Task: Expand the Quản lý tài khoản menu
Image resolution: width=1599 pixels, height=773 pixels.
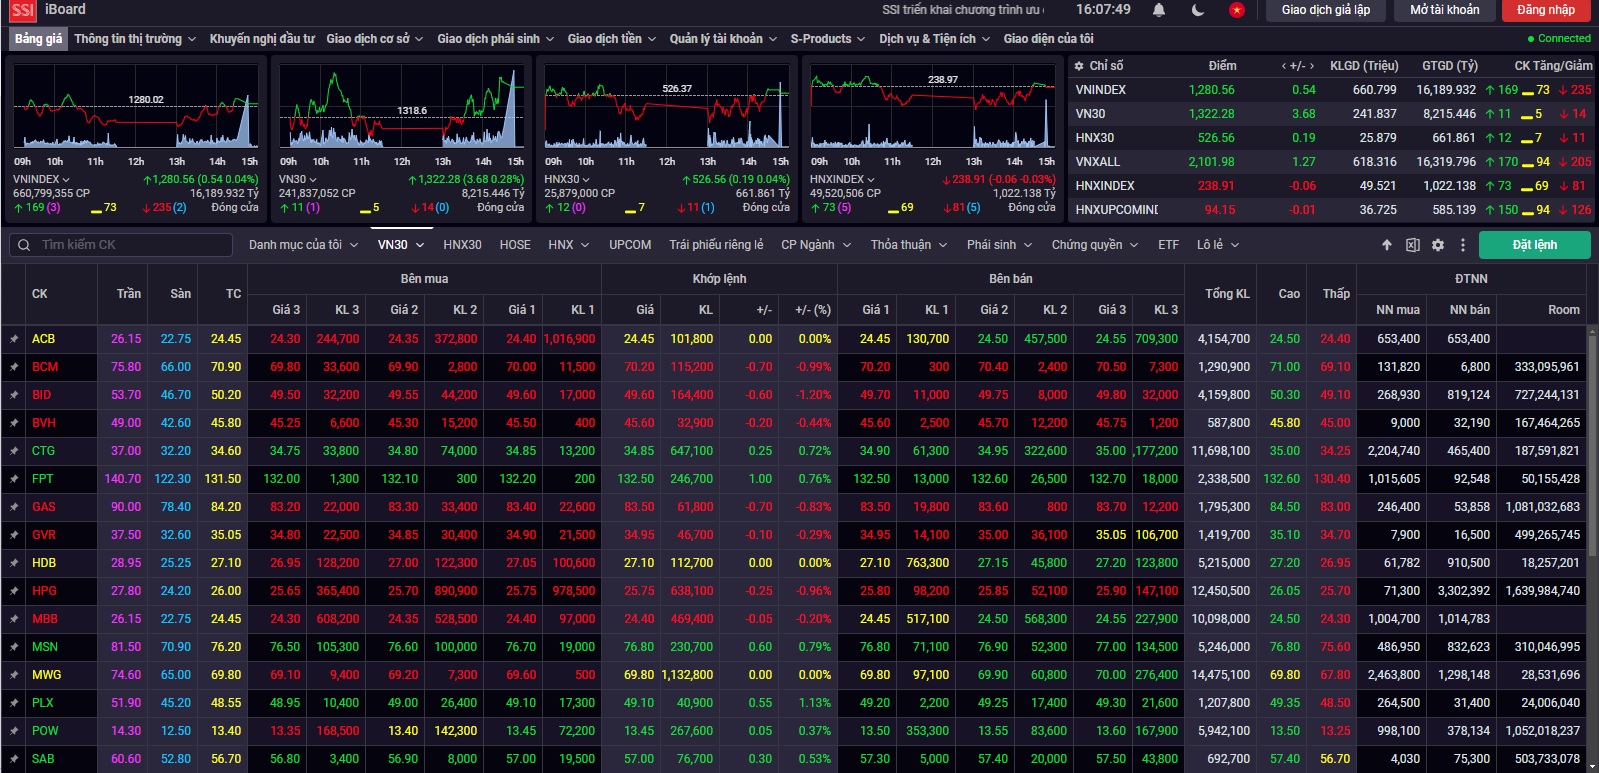Action: tap(723, 39)
